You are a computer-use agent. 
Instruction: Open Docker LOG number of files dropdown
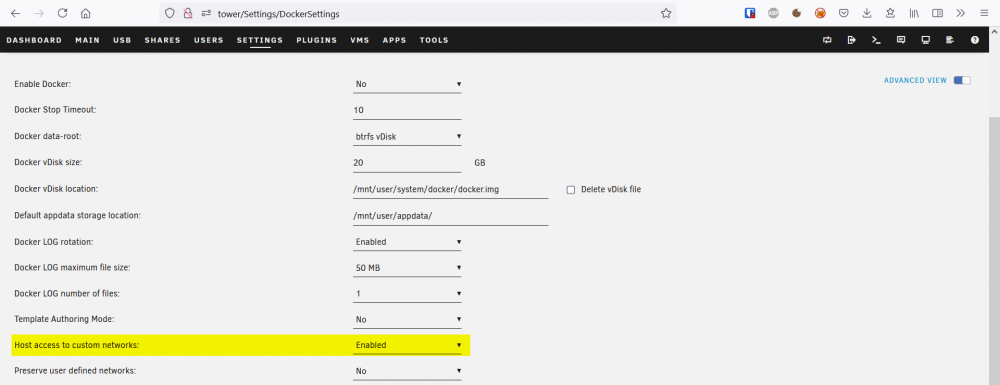(x=407, y=294)
